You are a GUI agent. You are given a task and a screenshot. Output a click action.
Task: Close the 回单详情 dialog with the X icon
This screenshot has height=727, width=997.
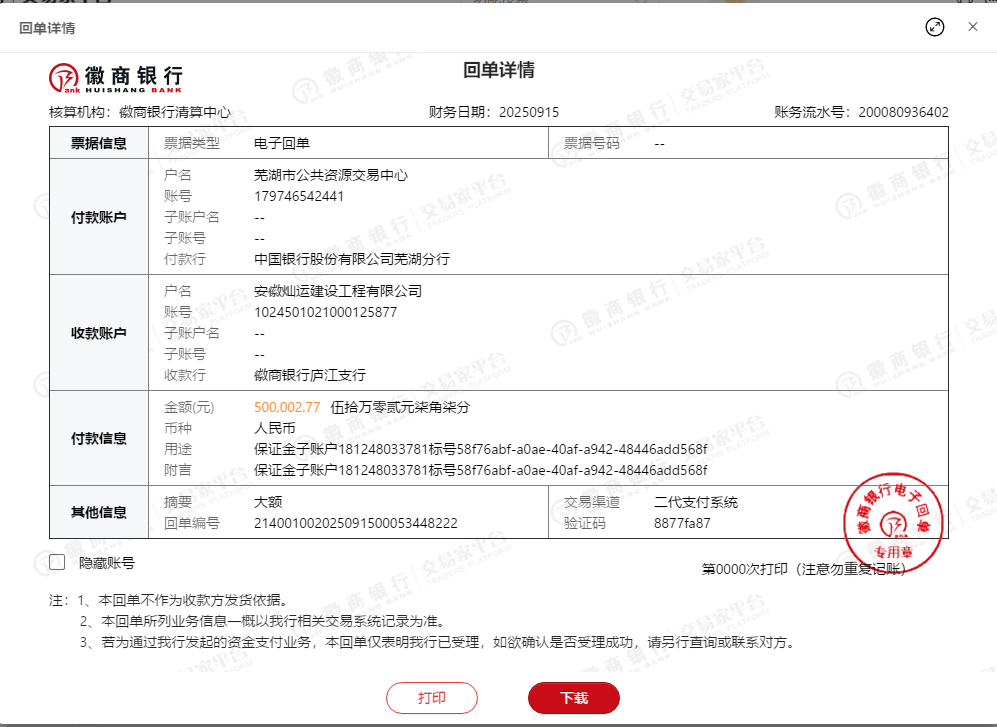(972, 27)
